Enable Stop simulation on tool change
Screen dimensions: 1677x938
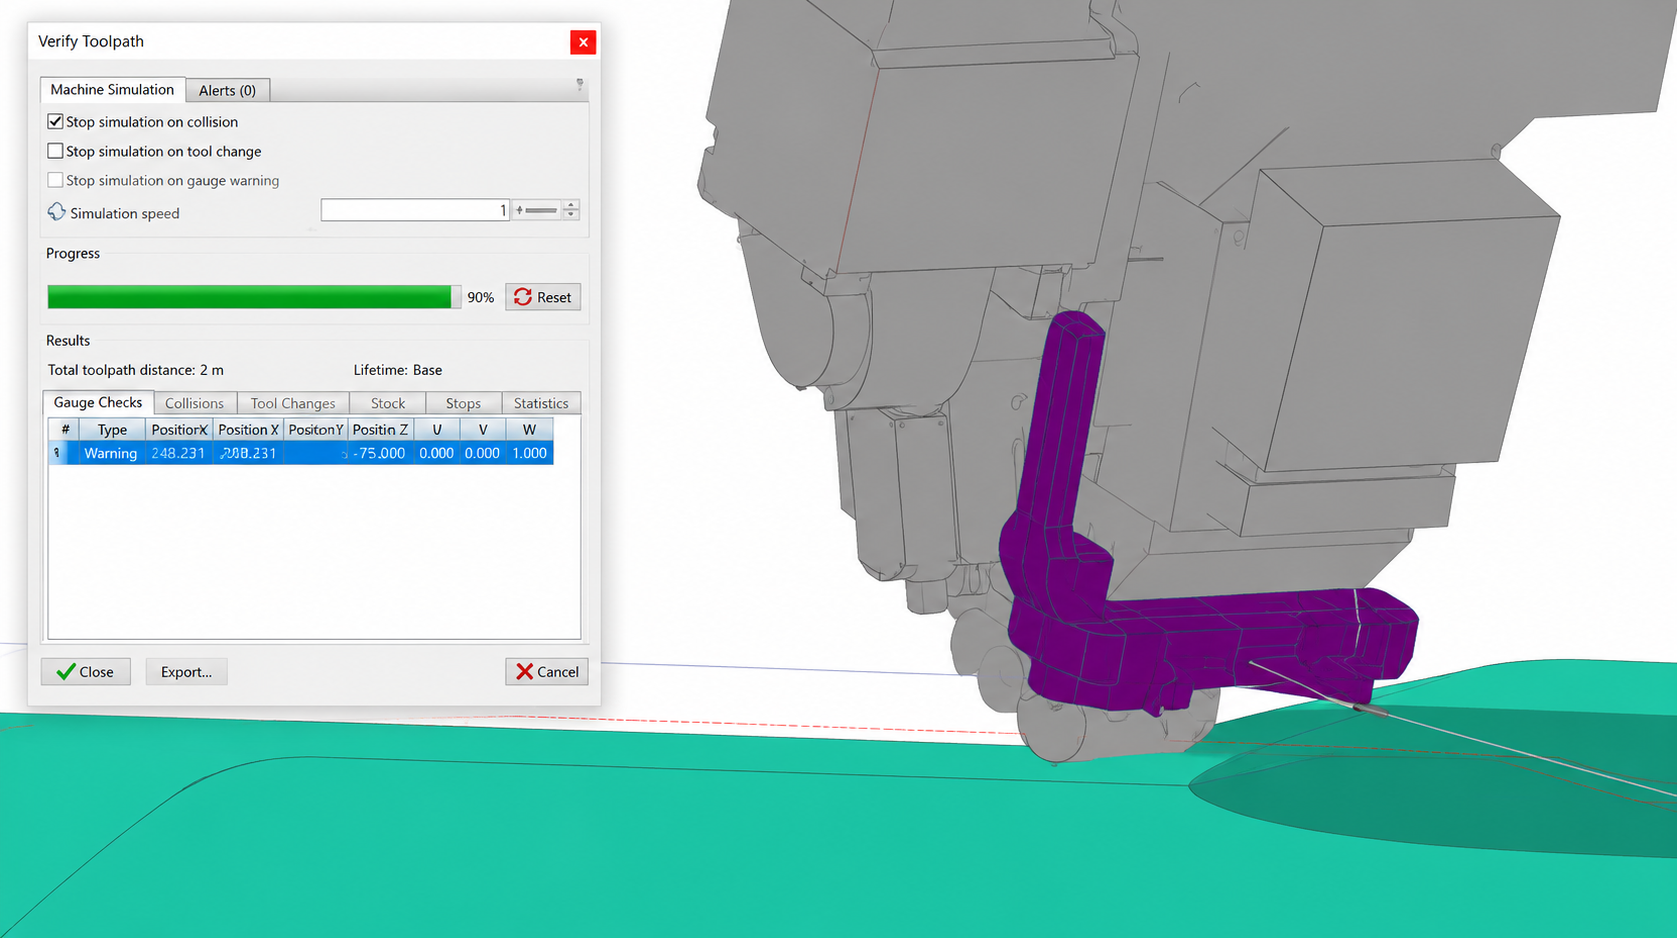[55, 151]
